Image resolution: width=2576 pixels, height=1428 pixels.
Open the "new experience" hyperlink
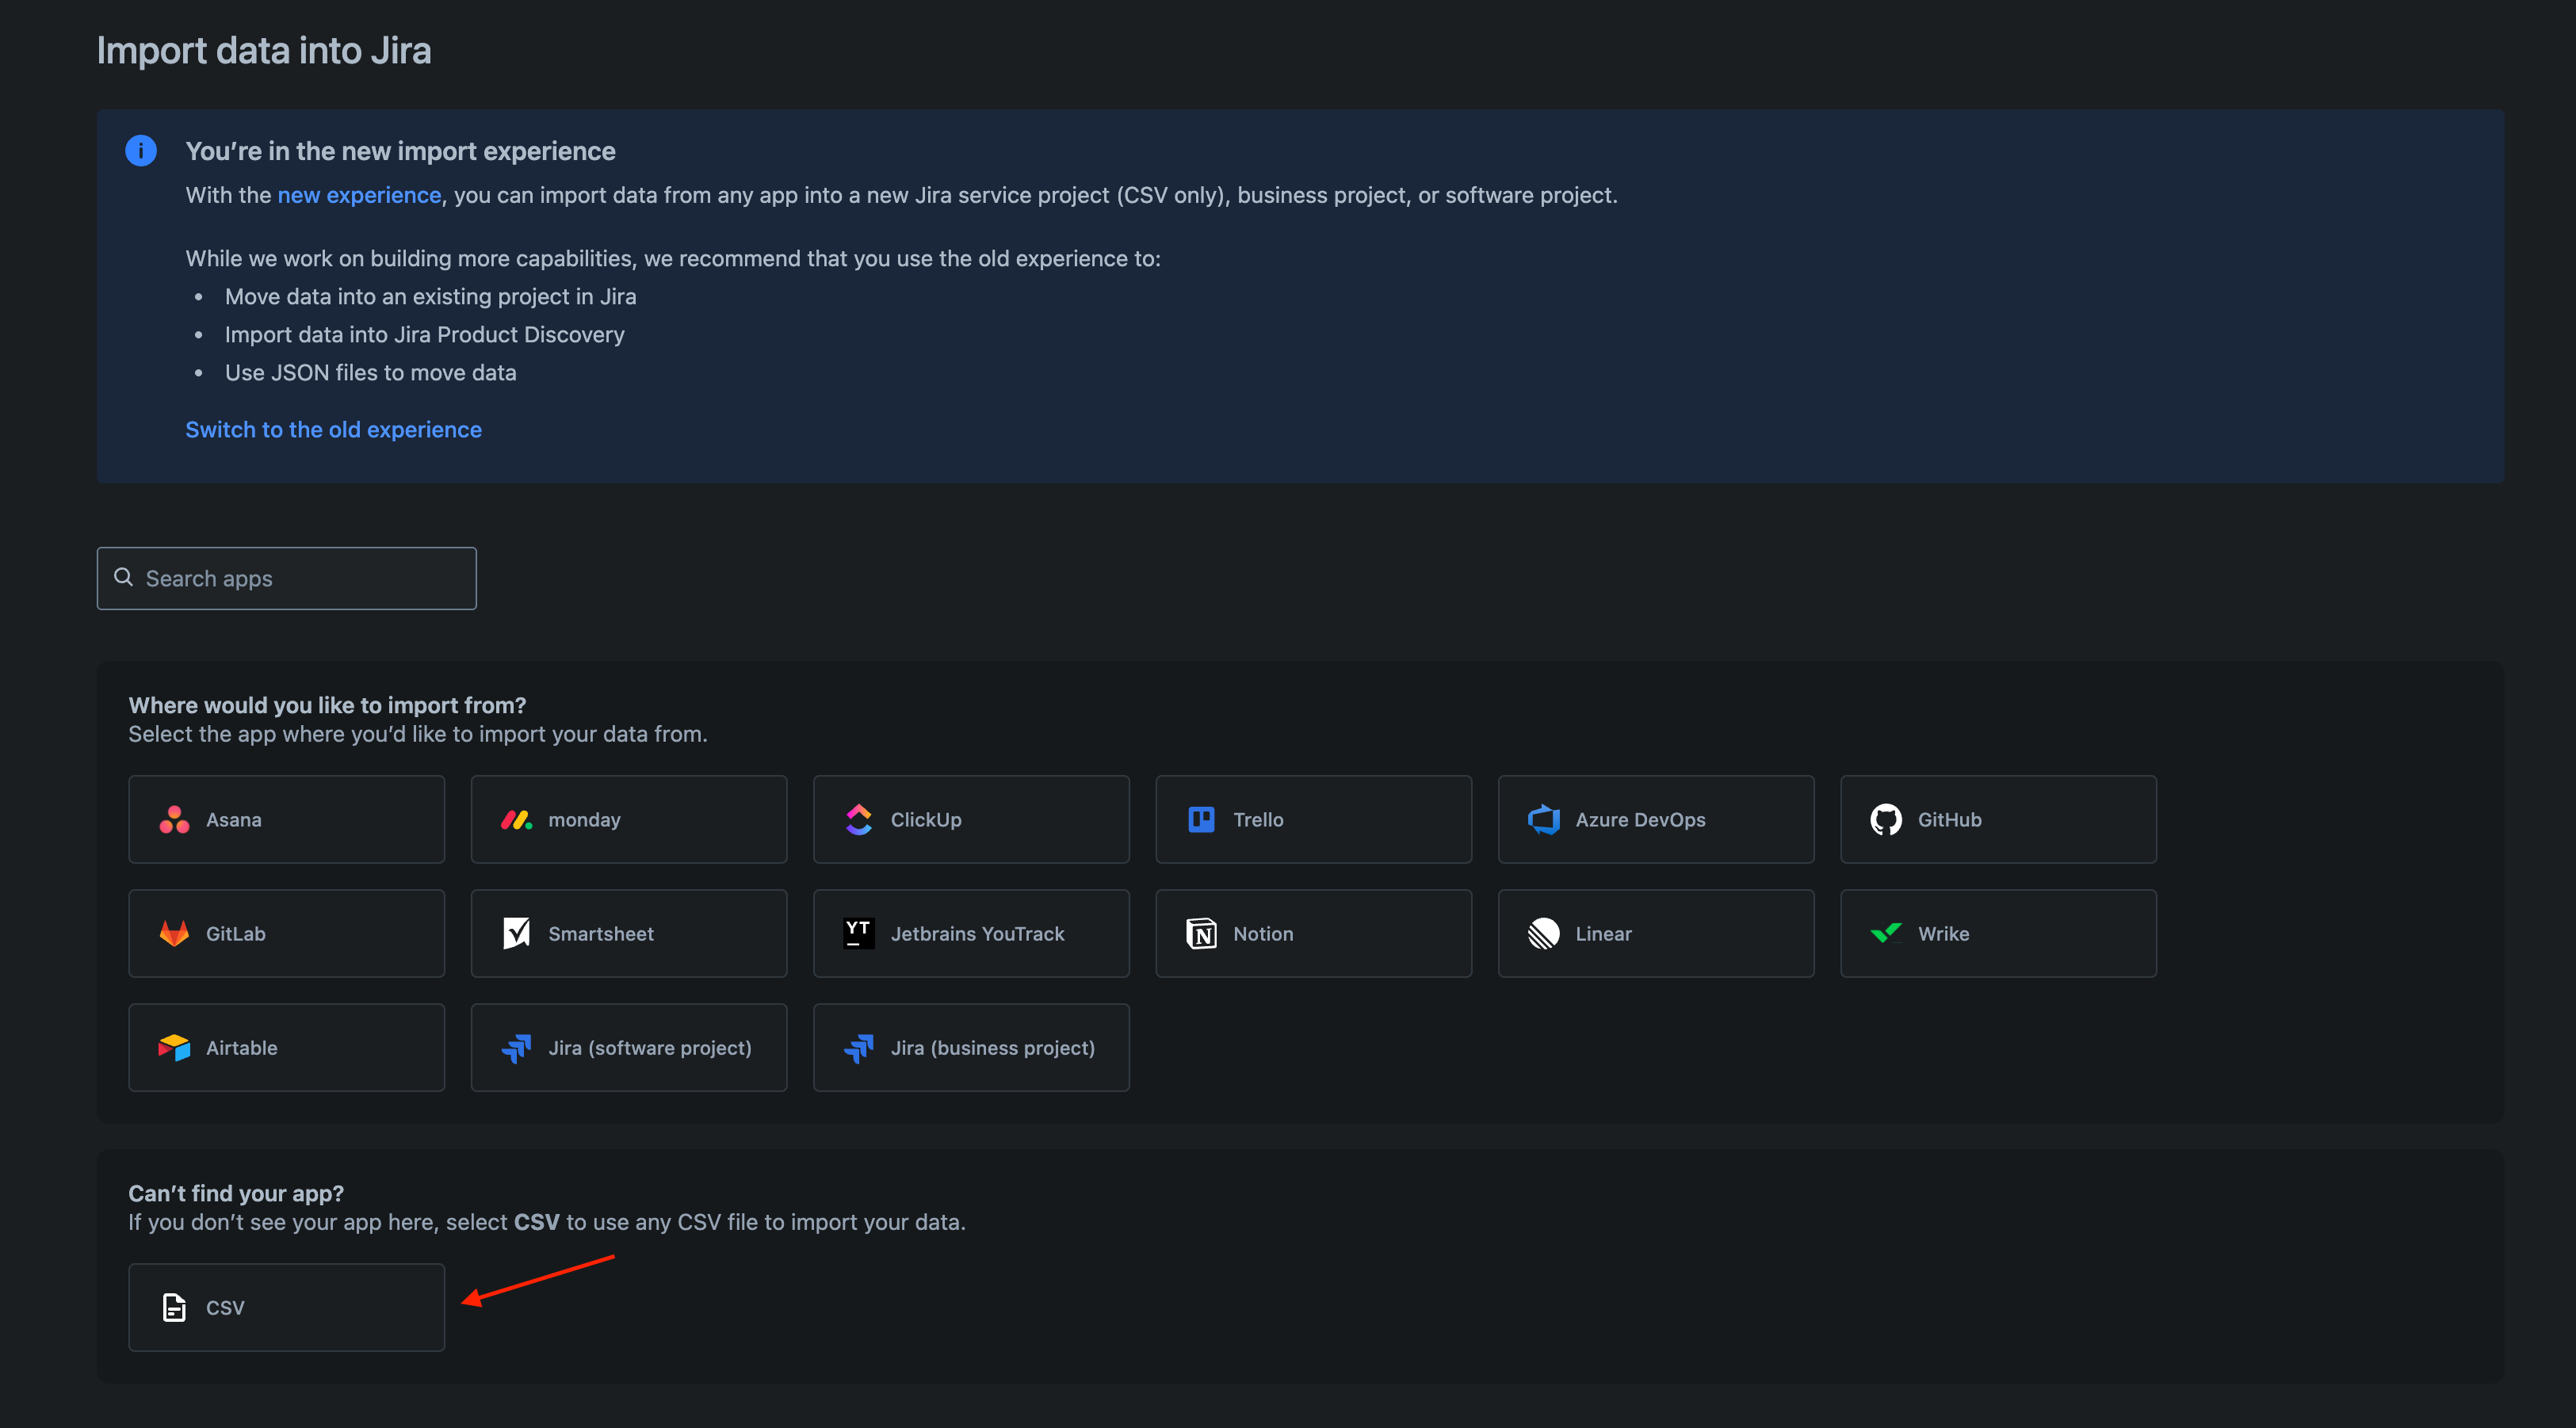point(359,195)
